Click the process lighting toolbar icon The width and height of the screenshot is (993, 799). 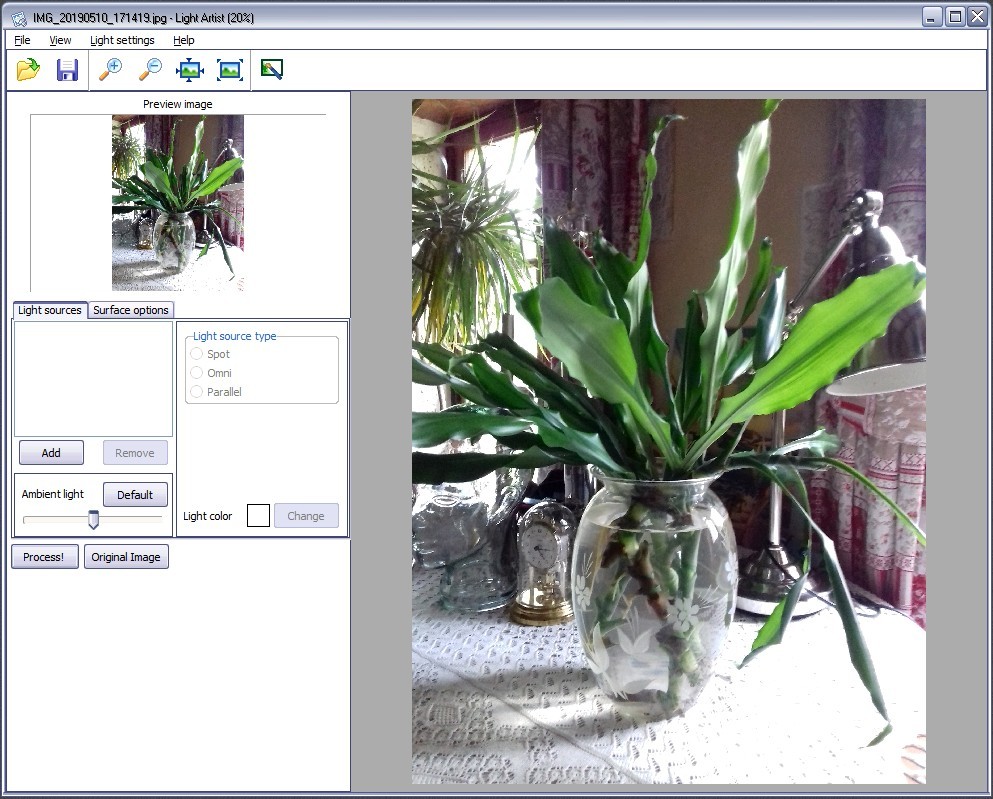(x=272, y=69)
